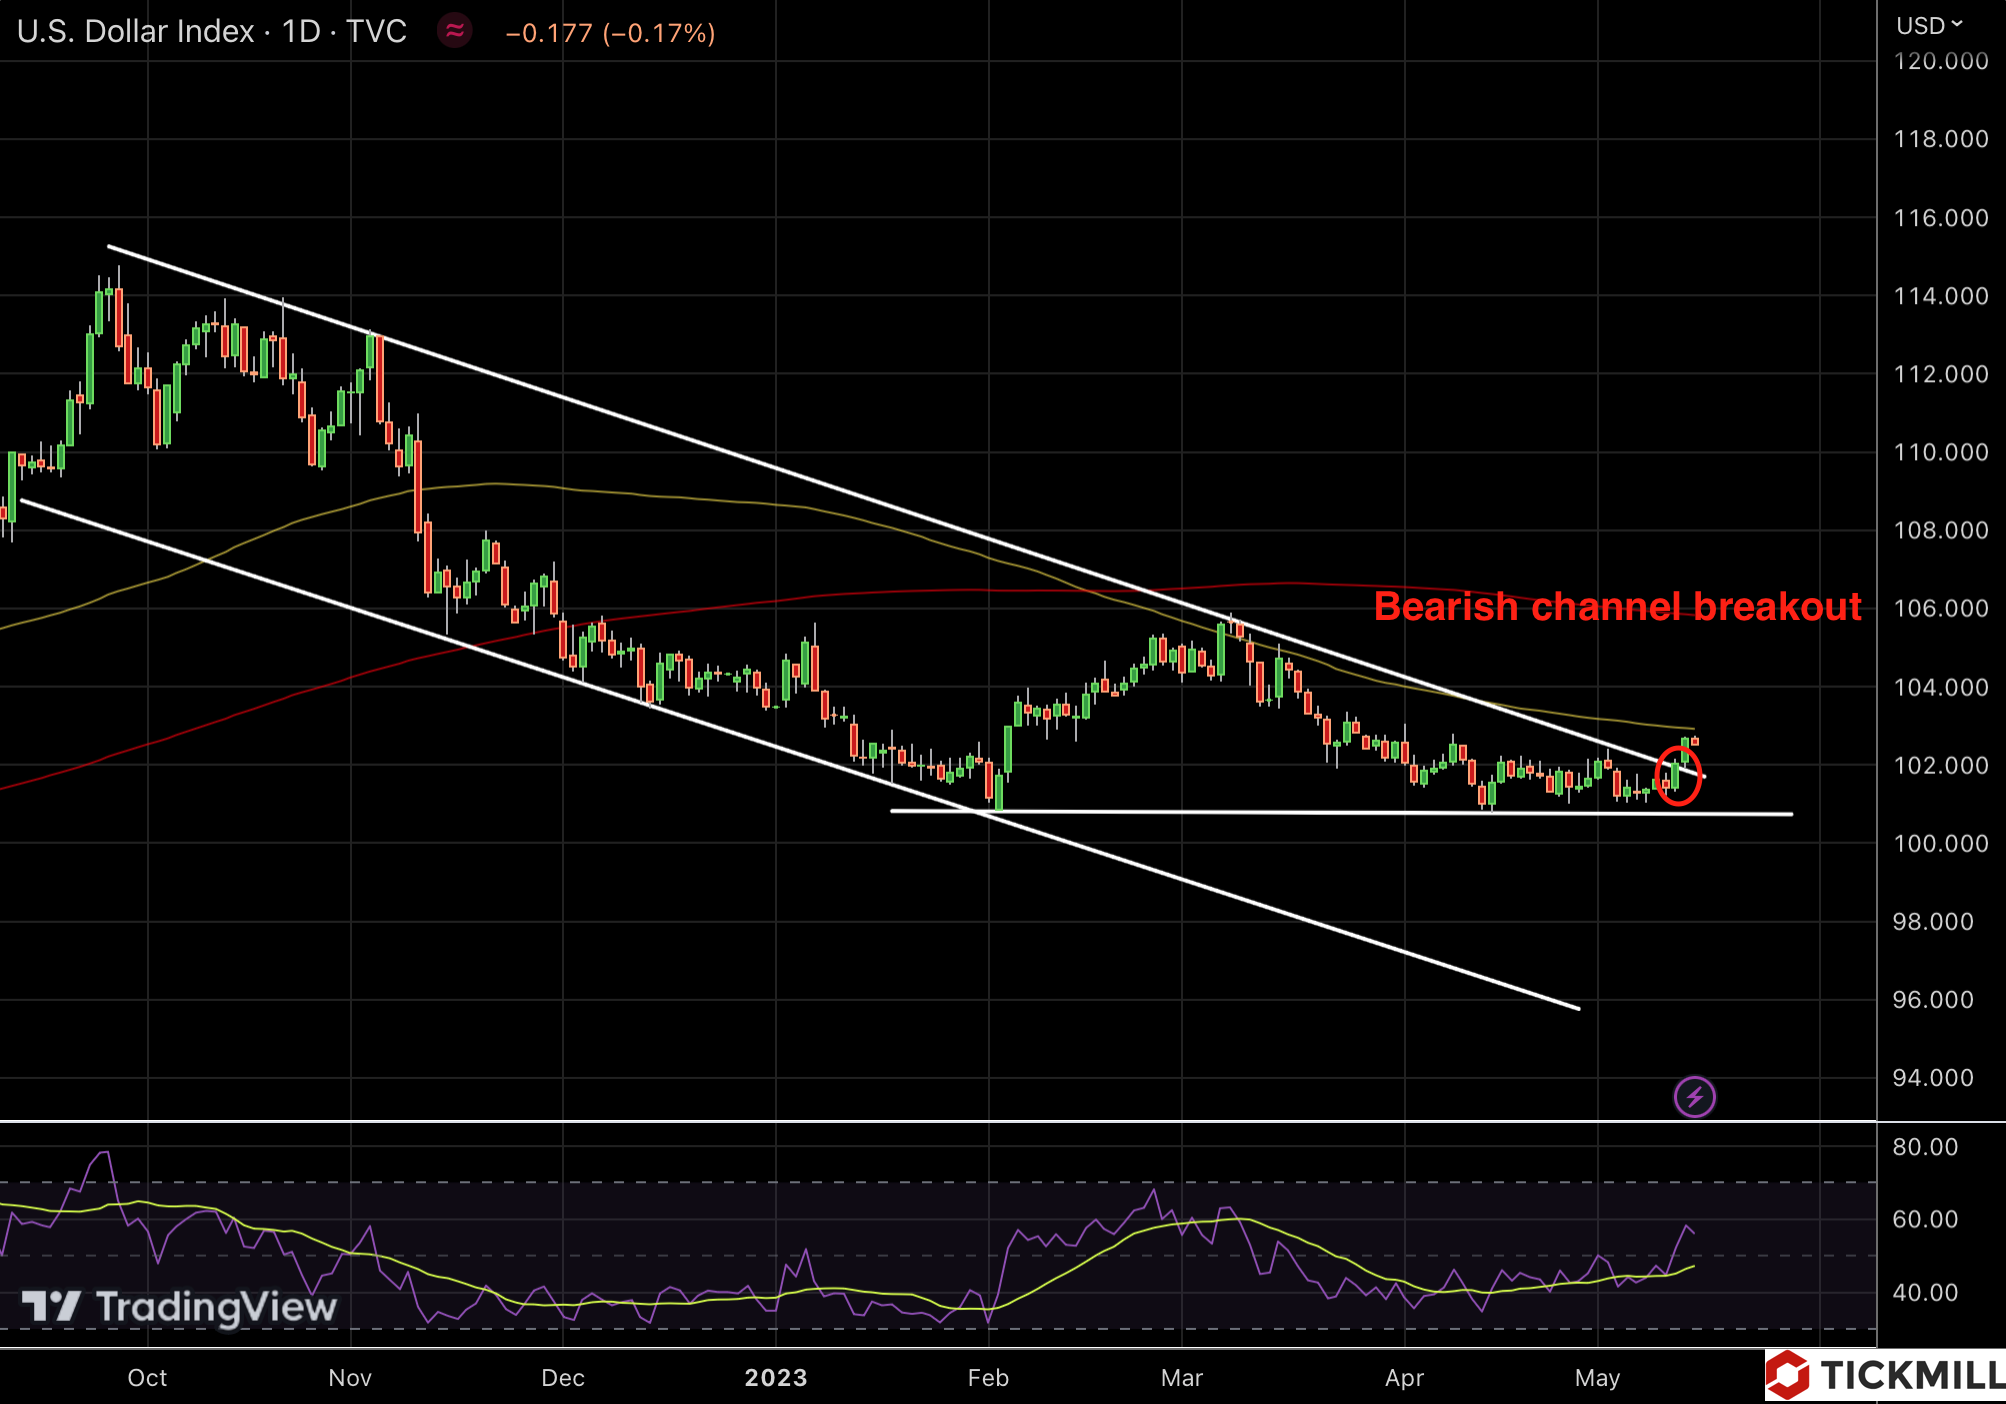Click the -0.177 (-0.17%) change value
This screenshot has height=1404, width=2006.
(610, 33)
